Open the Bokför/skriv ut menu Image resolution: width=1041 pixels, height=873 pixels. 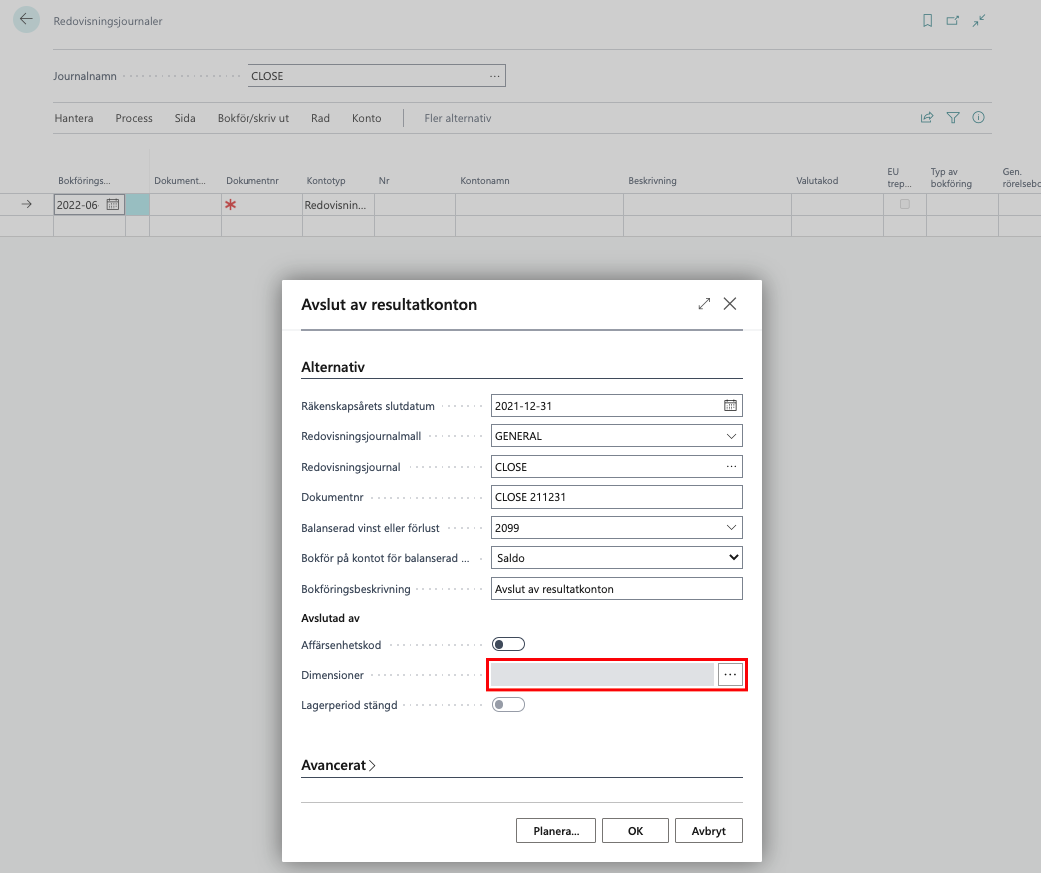253,118
